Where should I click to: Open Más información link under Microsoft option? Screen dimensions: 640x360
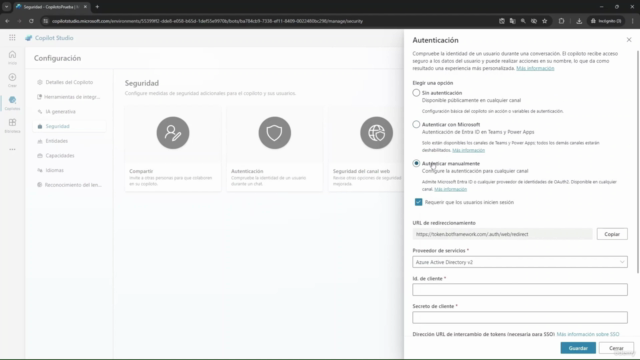[x=468, y=150]
